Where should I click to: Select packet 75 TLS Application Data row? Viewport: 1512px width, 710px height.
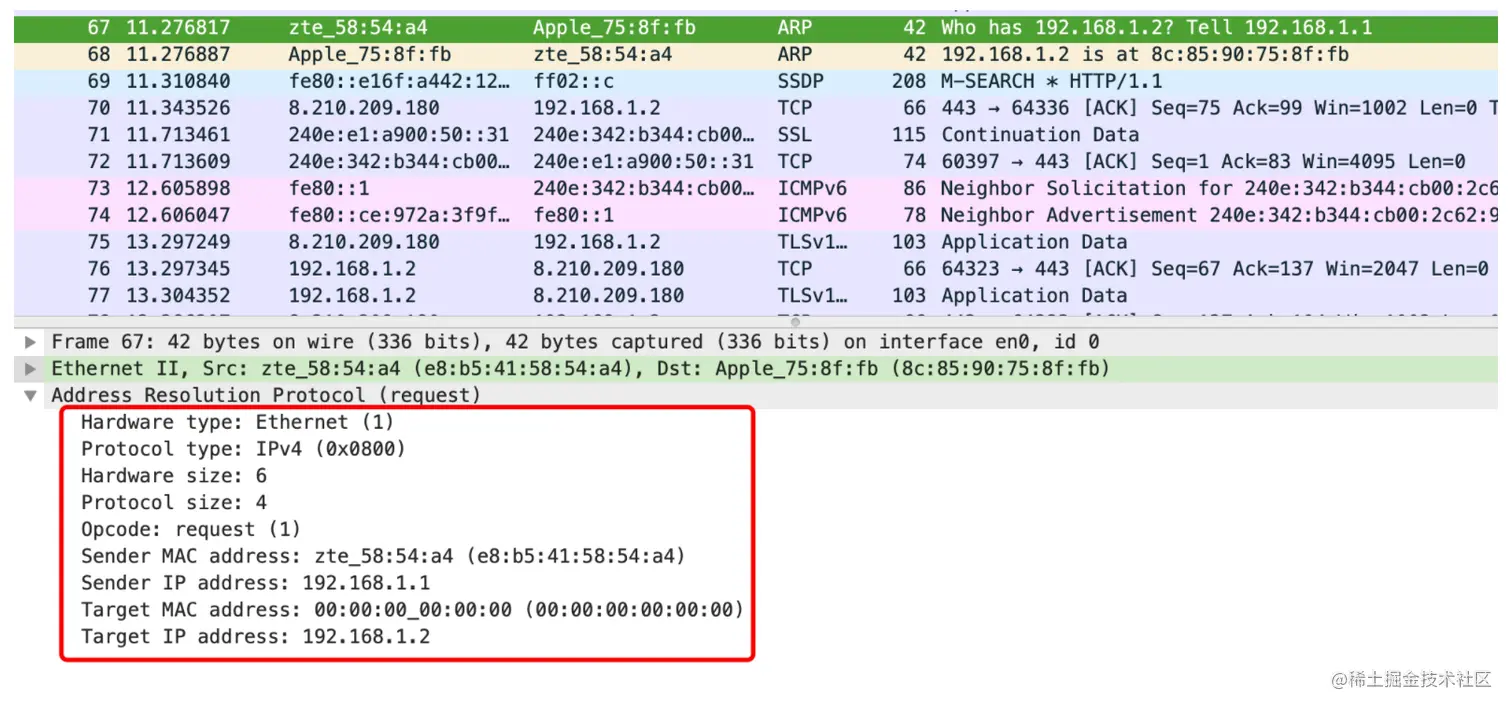pos(756,242)
